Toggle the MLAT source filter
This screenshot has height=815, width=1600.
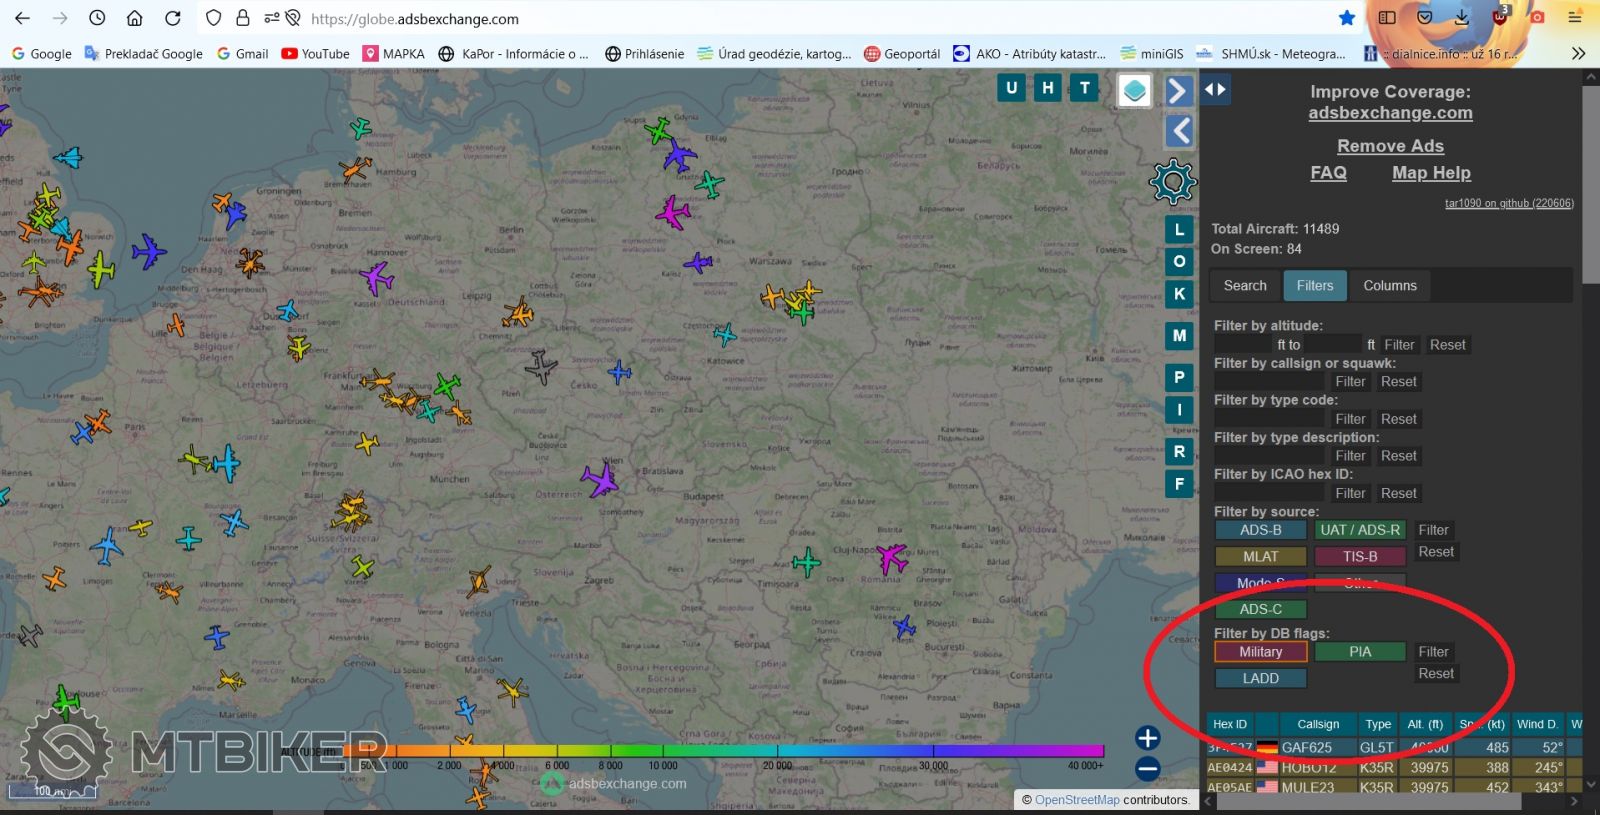[x=1260, y=556]
